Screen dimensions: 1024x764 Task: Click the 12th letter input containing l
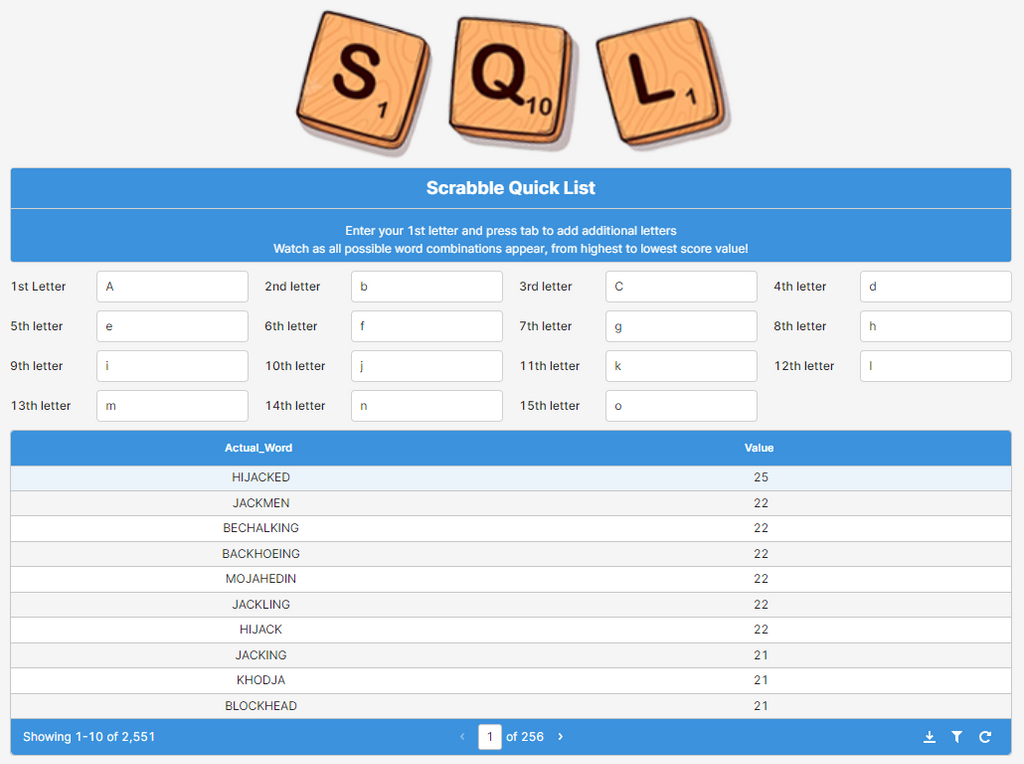[x=936, y=366]
